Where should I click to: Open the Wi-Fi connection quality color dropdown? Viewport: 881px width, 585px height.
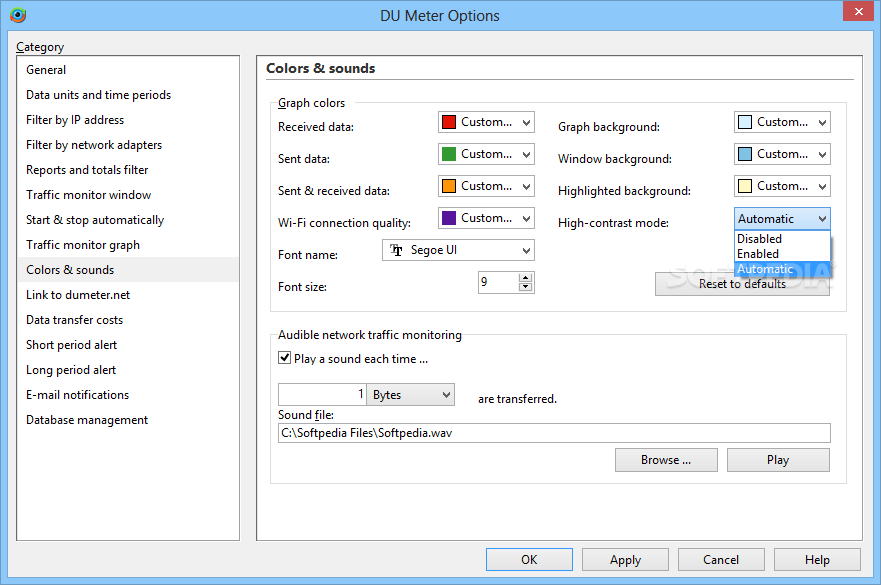(x=486, y=218)
